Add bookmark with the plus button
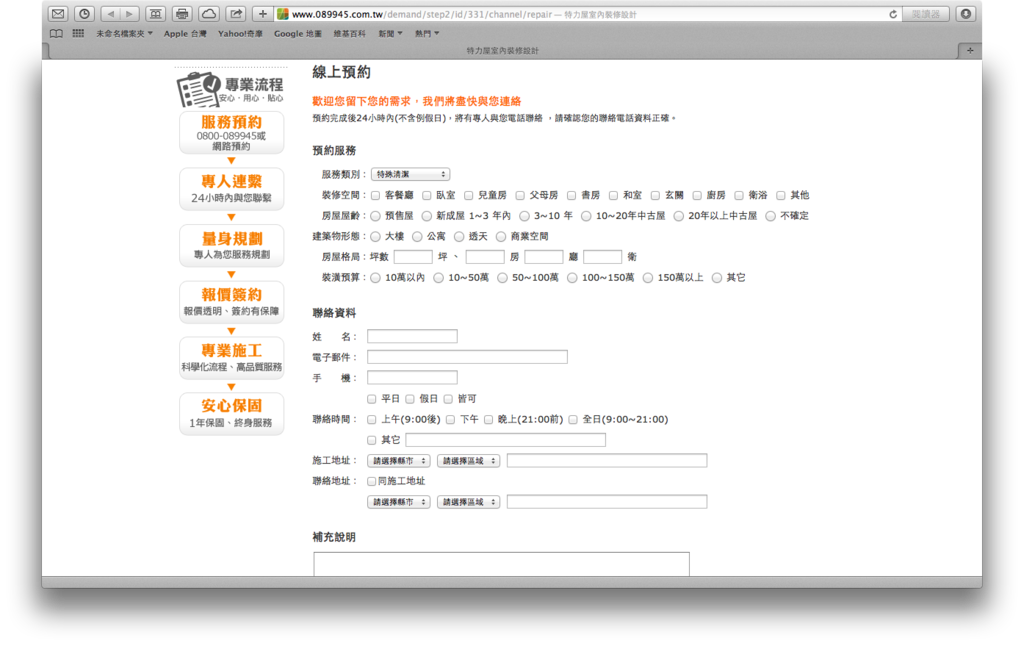This screenshot has width=1024, height=646. (x=262, y=14)
